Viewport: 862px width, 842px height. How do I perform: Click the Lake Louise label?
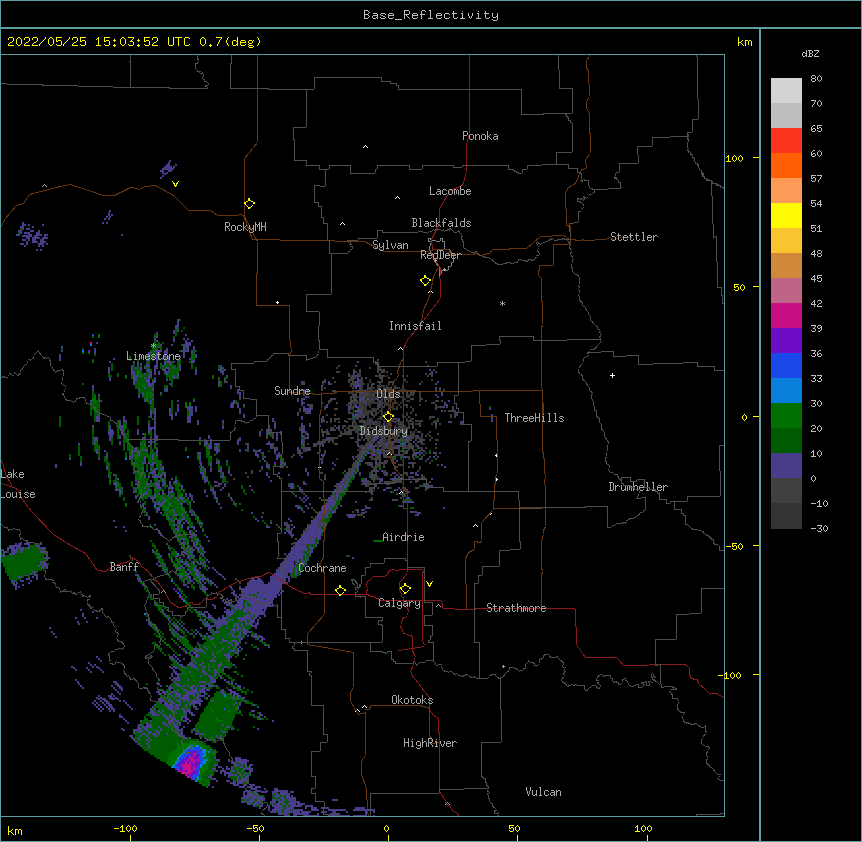(x=18, y=484)
